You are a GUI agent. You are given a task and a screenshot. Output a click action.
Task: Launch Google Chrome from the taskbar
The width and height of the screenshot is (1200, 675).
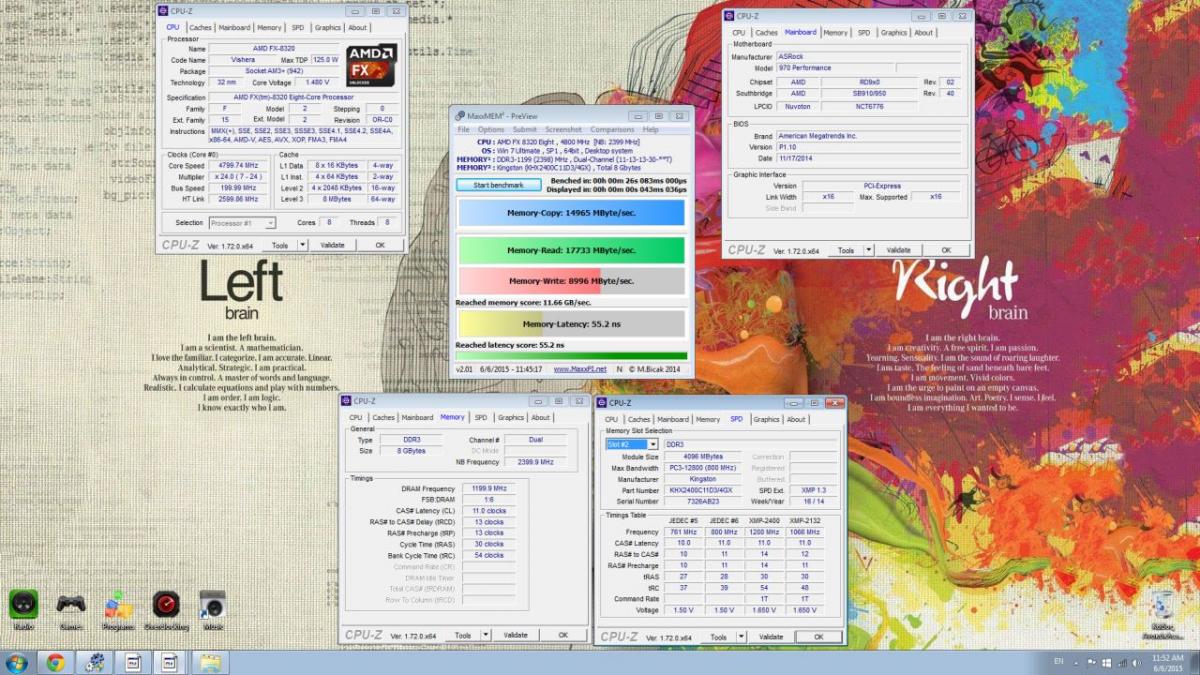[55, 663]
